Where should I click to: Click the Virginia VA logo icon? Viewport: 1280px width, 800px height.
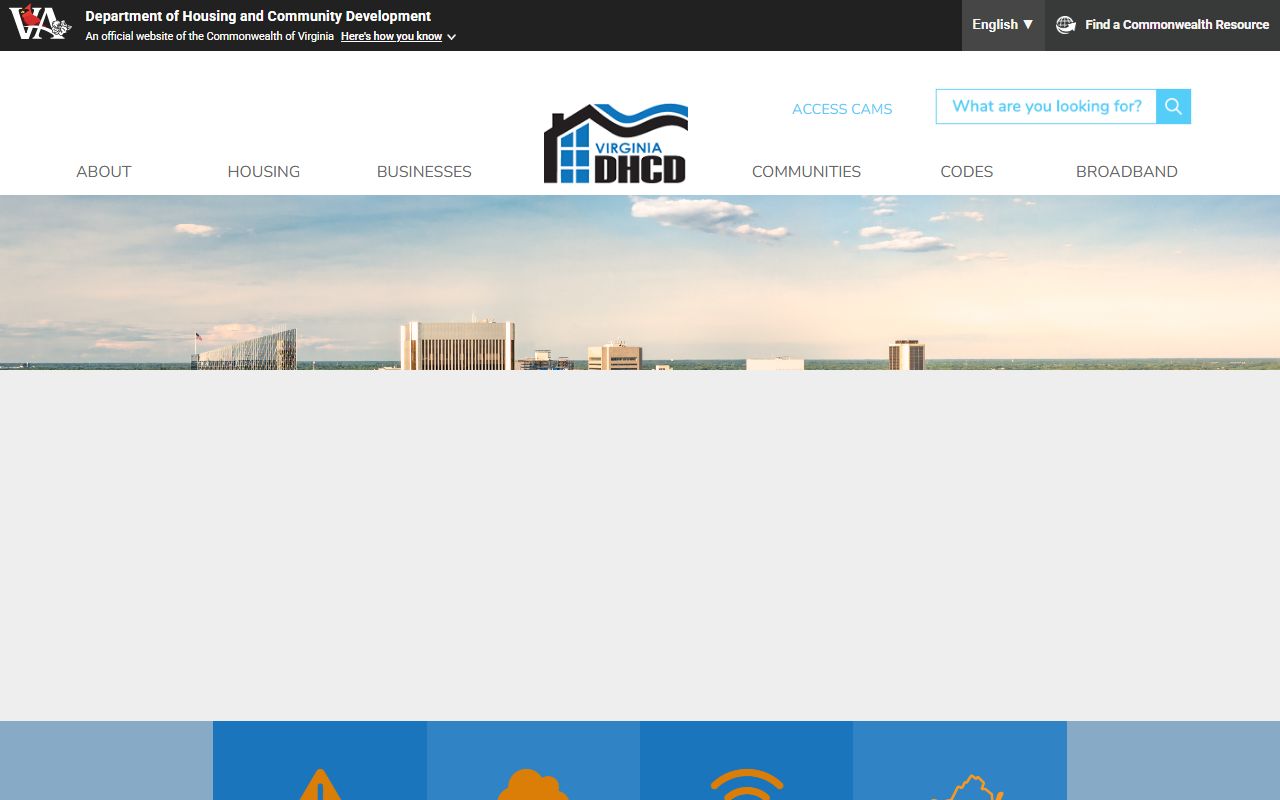point(40,22)
